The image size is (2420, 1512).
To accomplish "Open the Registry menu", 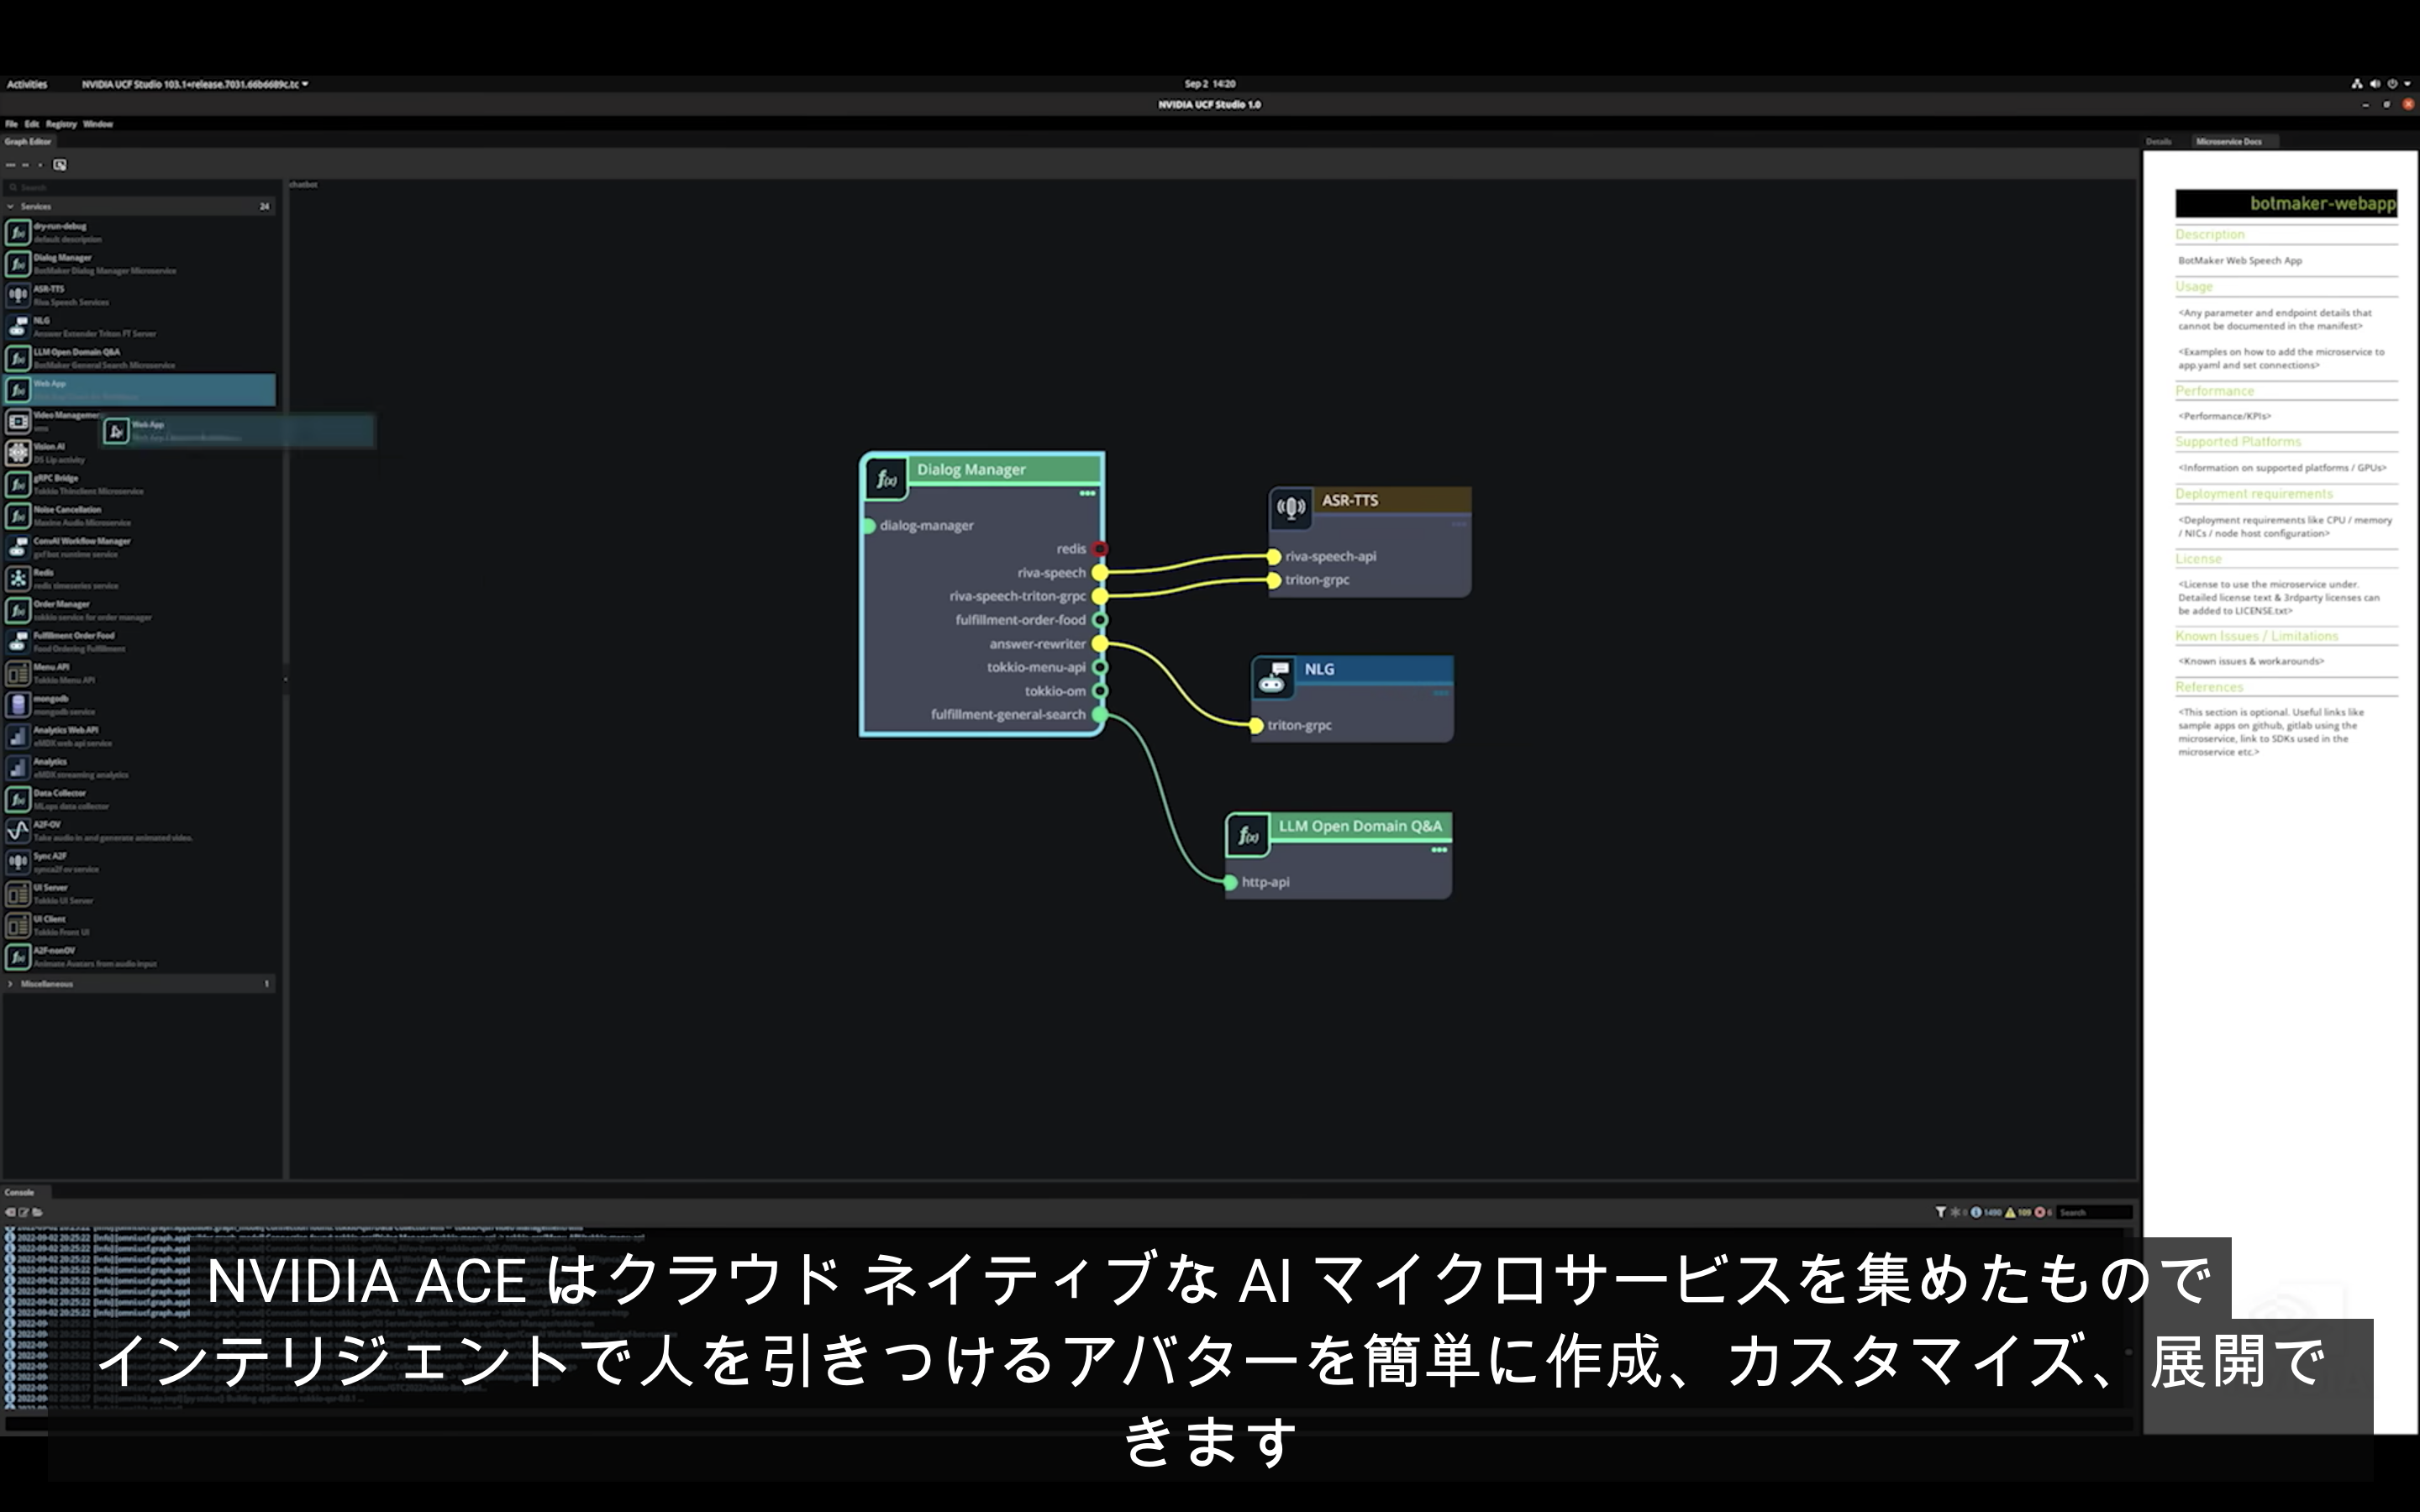I will click(x=61, y=124).
